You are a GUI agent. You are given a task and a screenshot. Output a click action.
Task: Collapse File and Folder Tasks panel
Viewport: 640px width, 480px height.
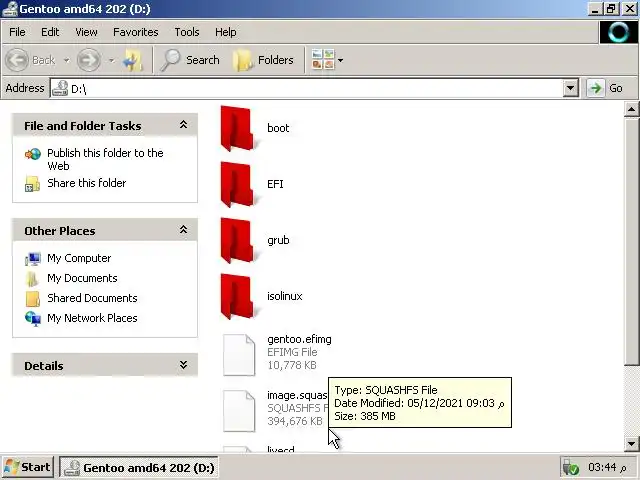tap(183, 125)
